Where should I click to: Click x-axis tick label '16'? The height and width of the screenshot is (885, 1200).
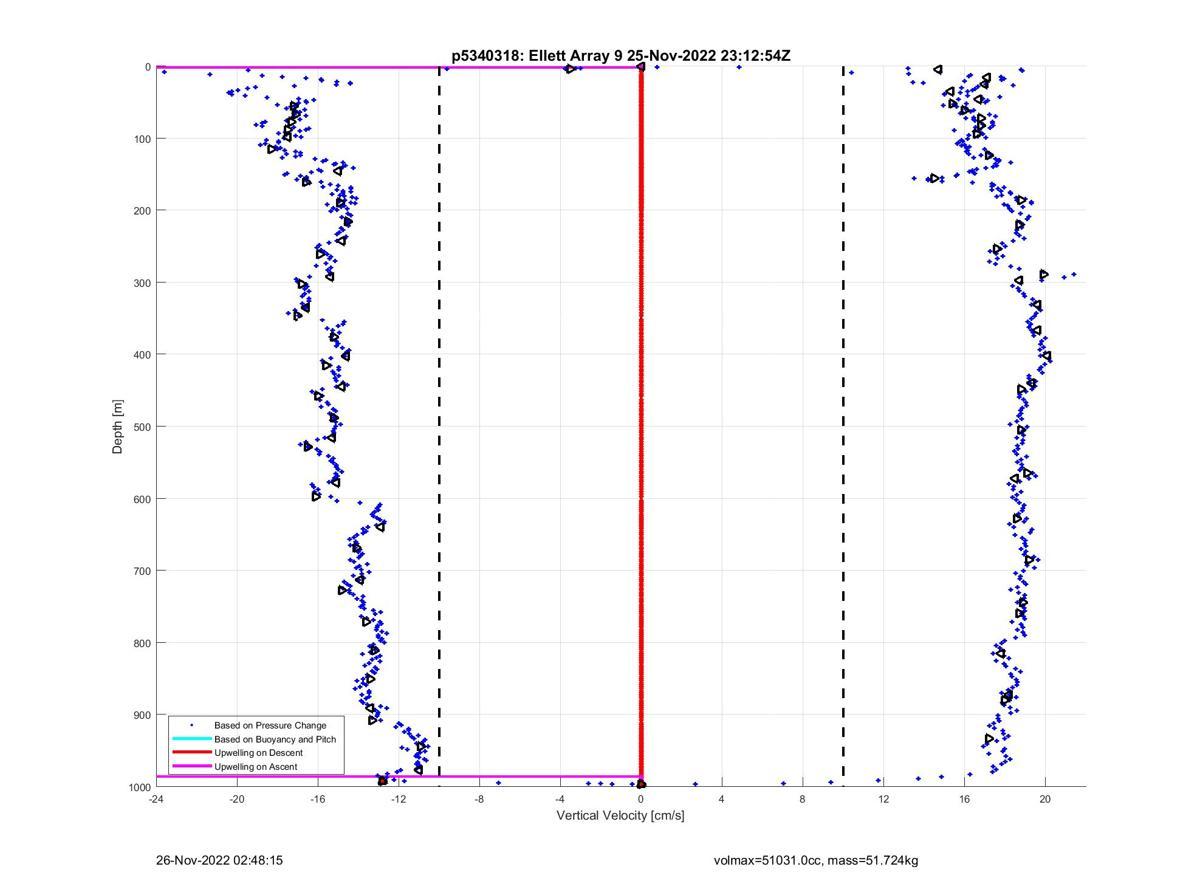pos(964,799)
